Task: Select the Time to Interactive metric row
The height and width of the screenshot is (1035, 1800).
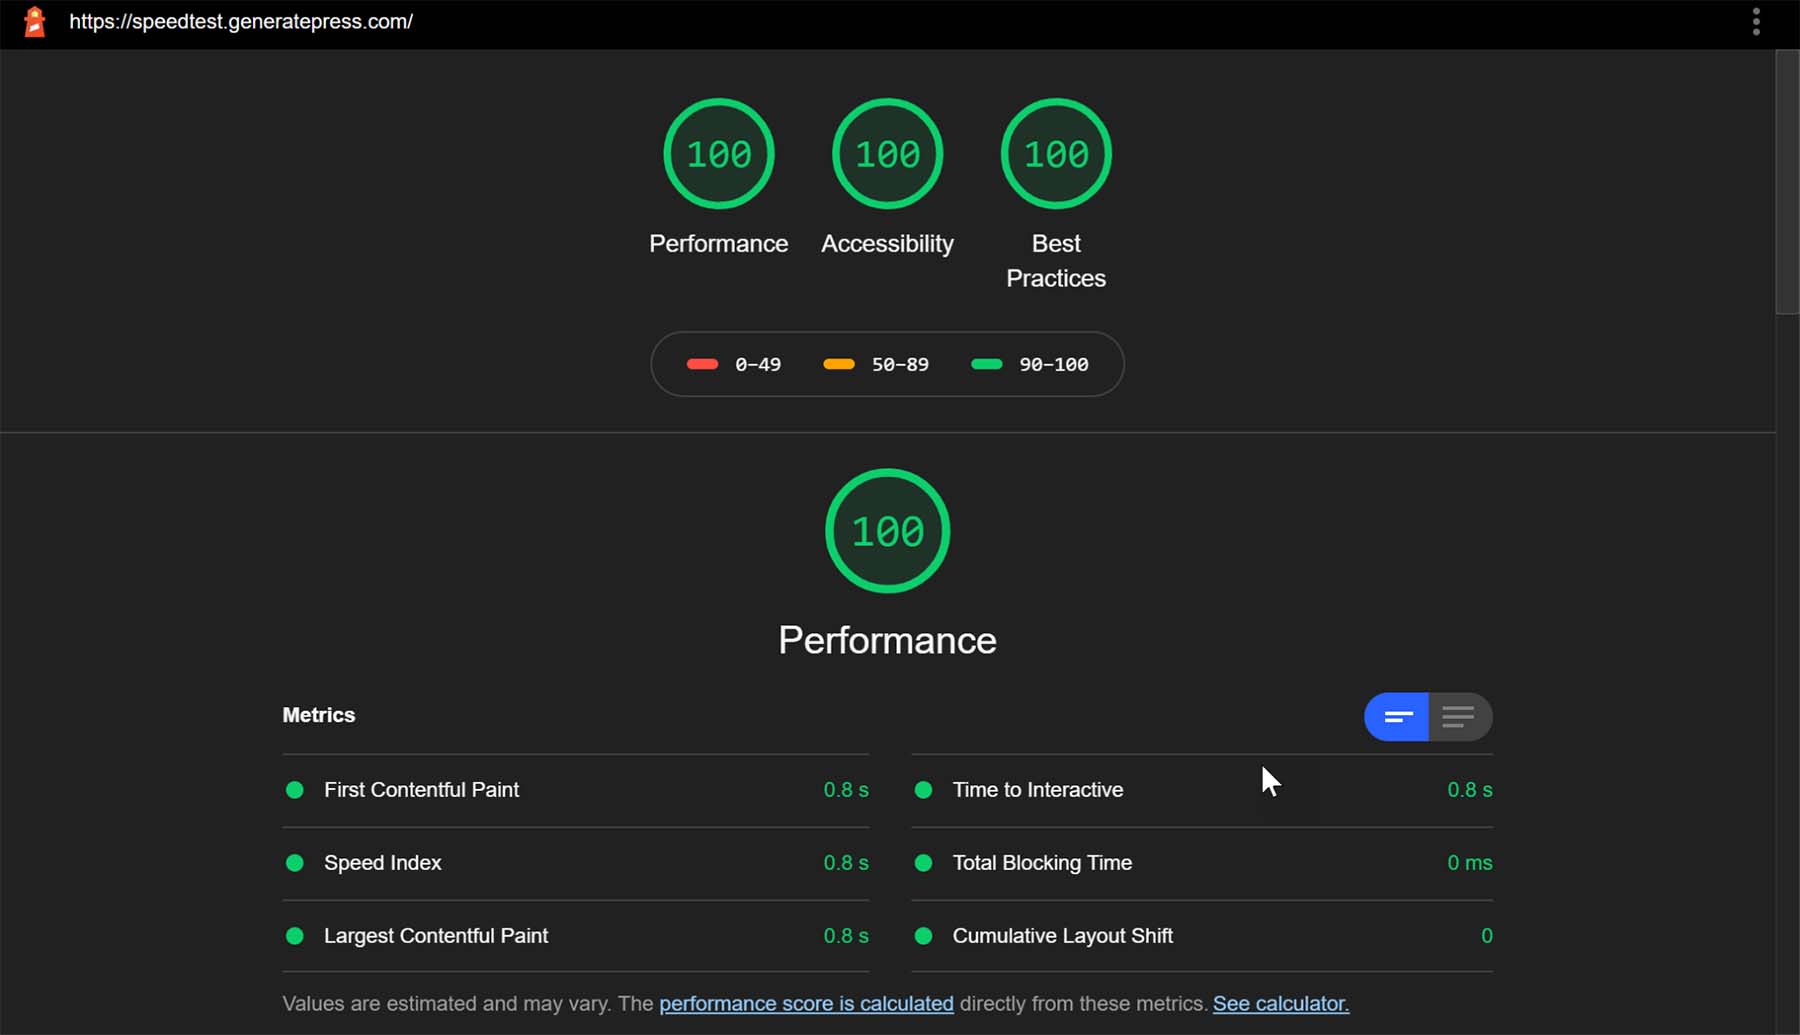Action: 1037,790
